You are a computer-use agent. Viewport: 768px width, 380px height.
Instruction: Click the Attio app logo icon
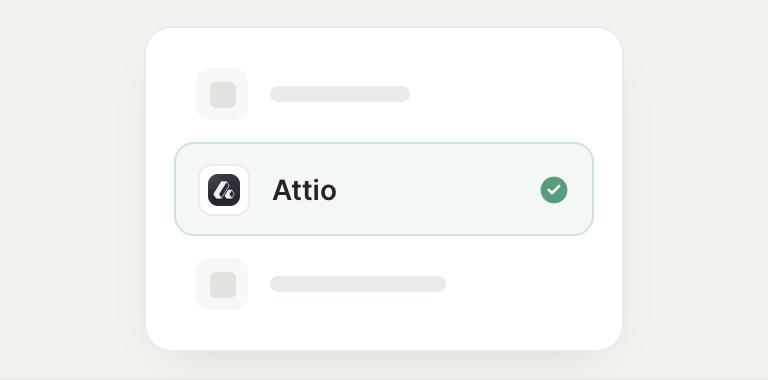[x=224, y=190]
